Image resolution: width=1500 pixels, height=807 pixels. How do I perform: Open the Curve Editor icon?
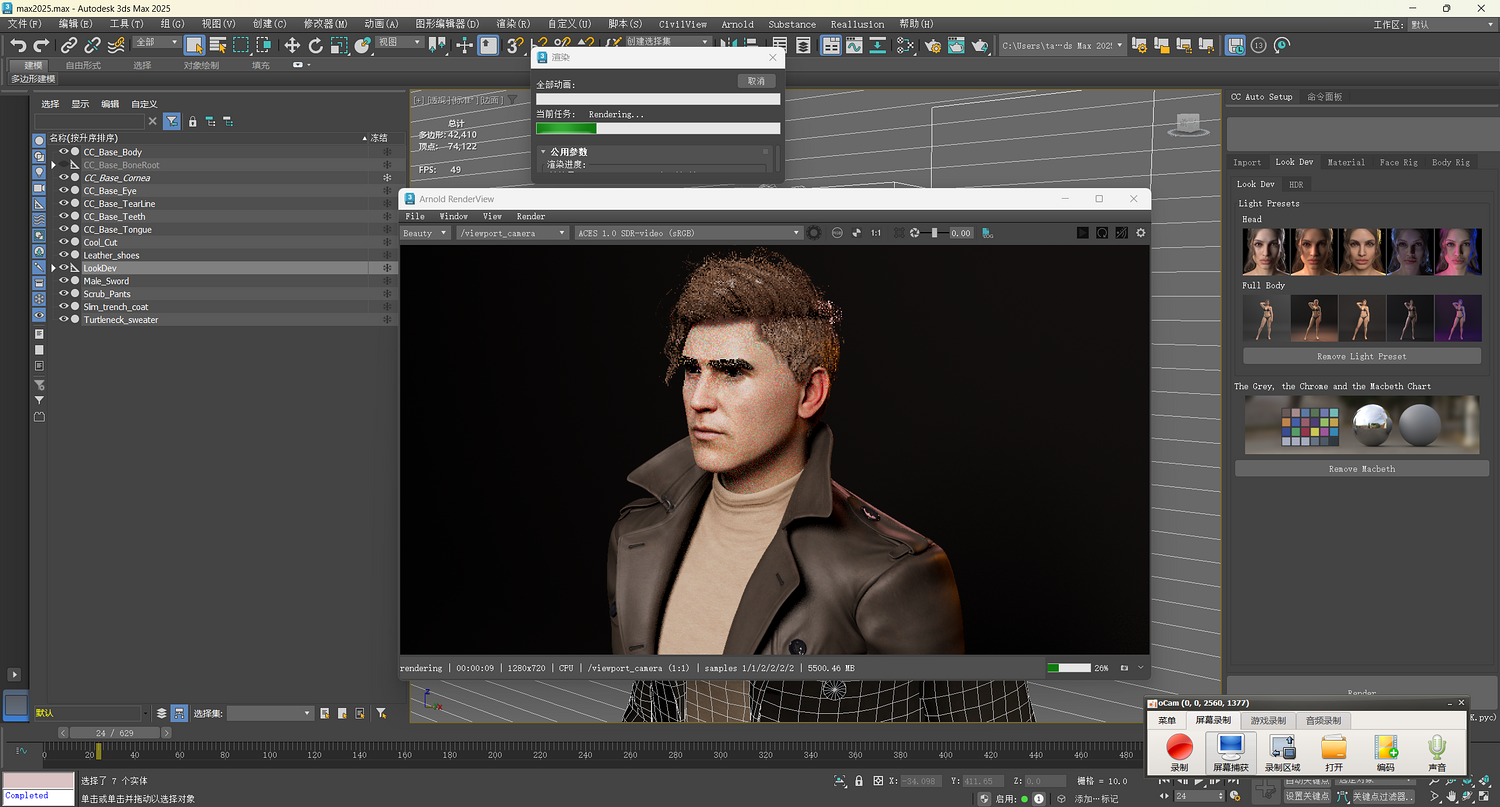854,45
